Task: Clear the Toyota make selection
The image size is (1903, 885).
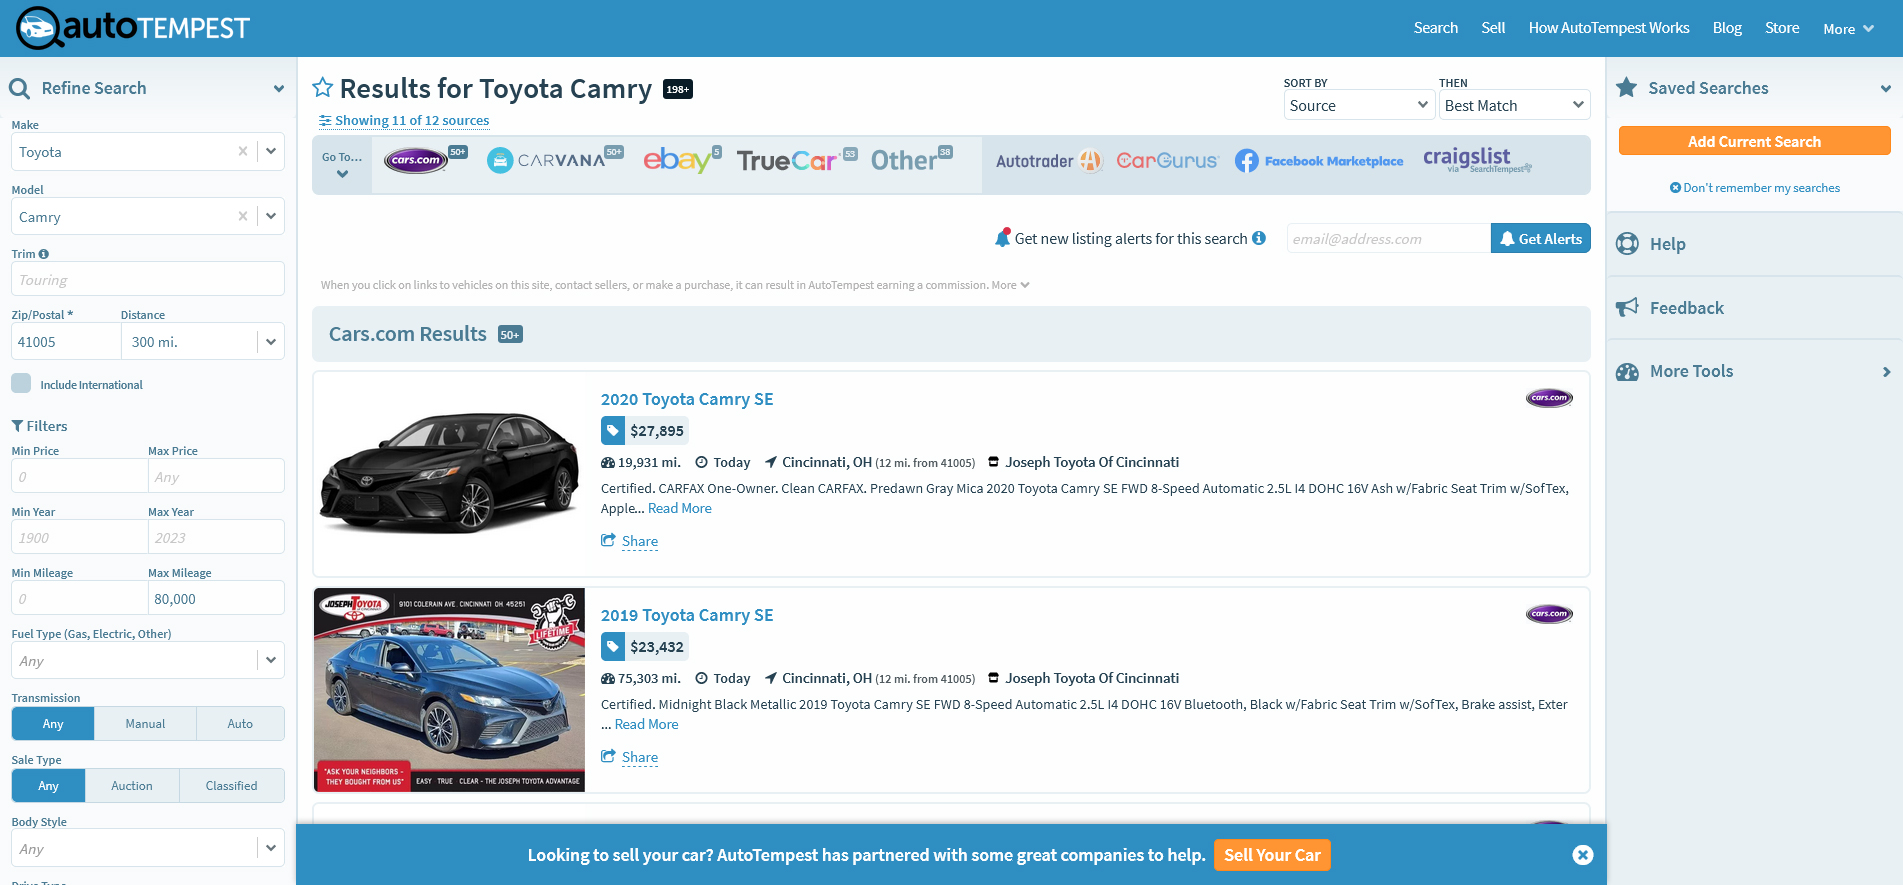Action: coord(242,151)
